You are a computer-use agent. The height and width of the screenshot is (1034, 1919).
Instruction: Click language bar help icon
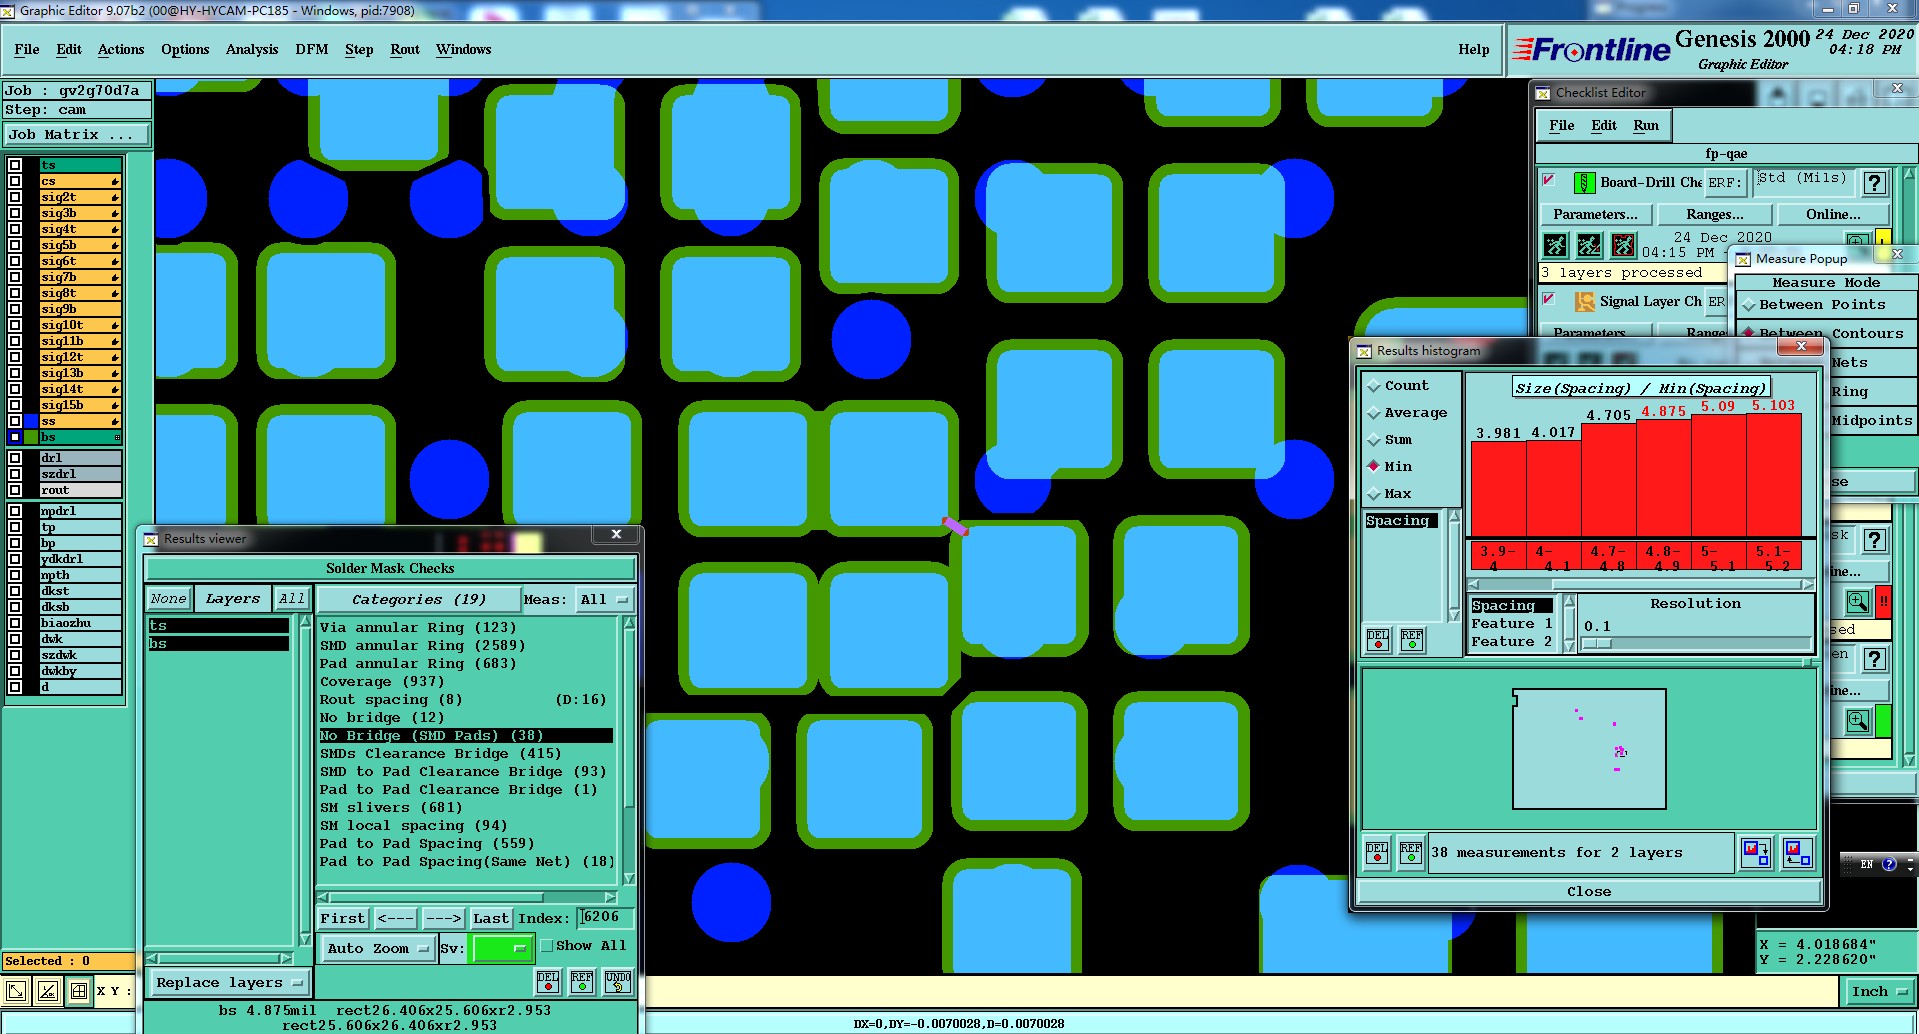tap(1889, 864)
